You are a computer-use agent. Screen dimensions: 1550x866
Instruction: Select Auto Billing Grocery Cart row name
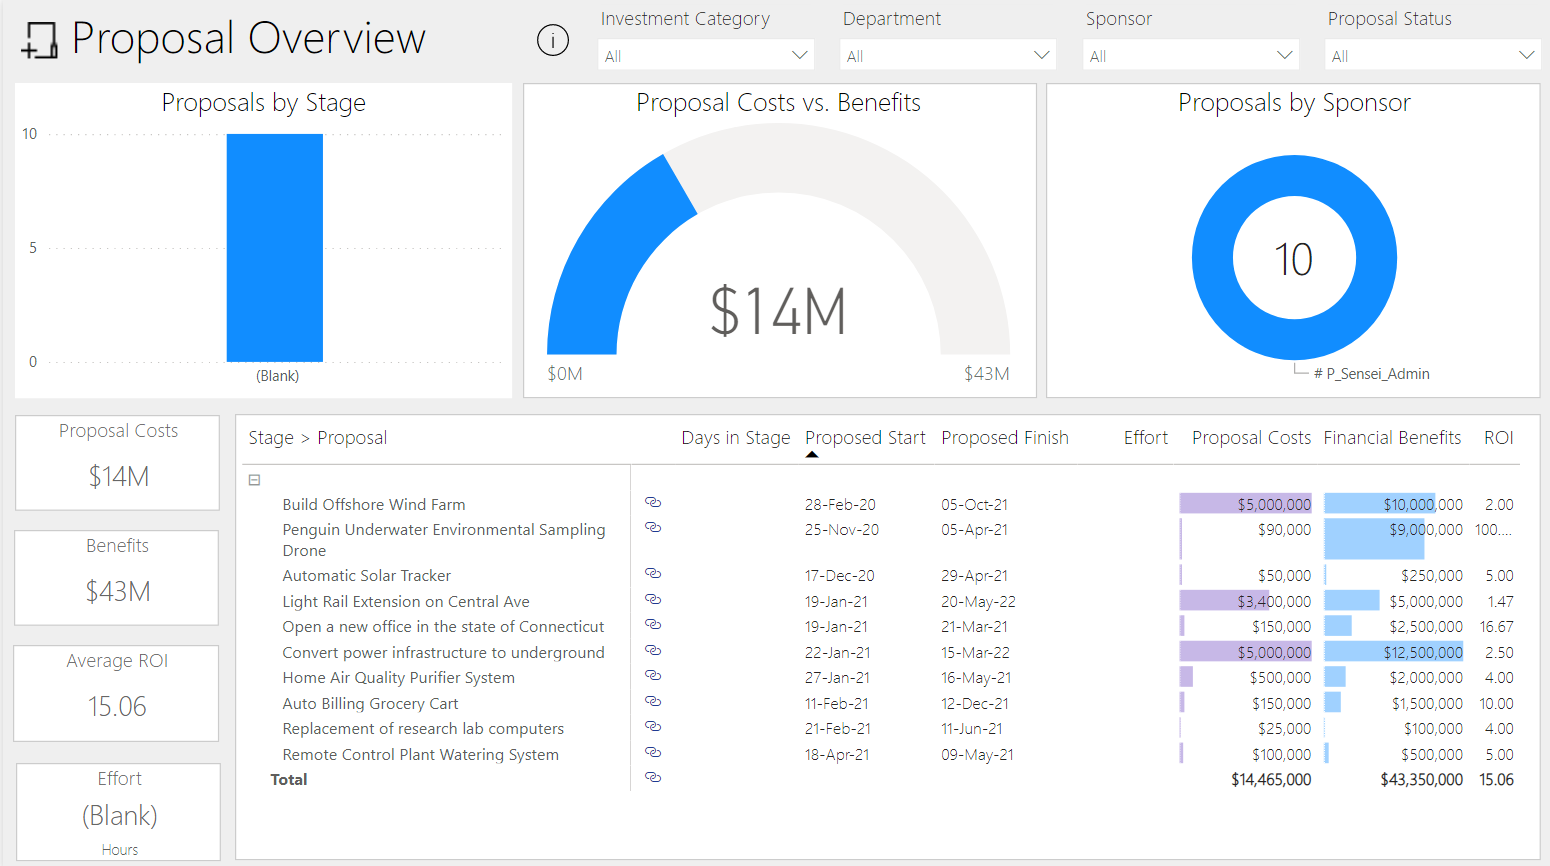[x=370, y=704]
